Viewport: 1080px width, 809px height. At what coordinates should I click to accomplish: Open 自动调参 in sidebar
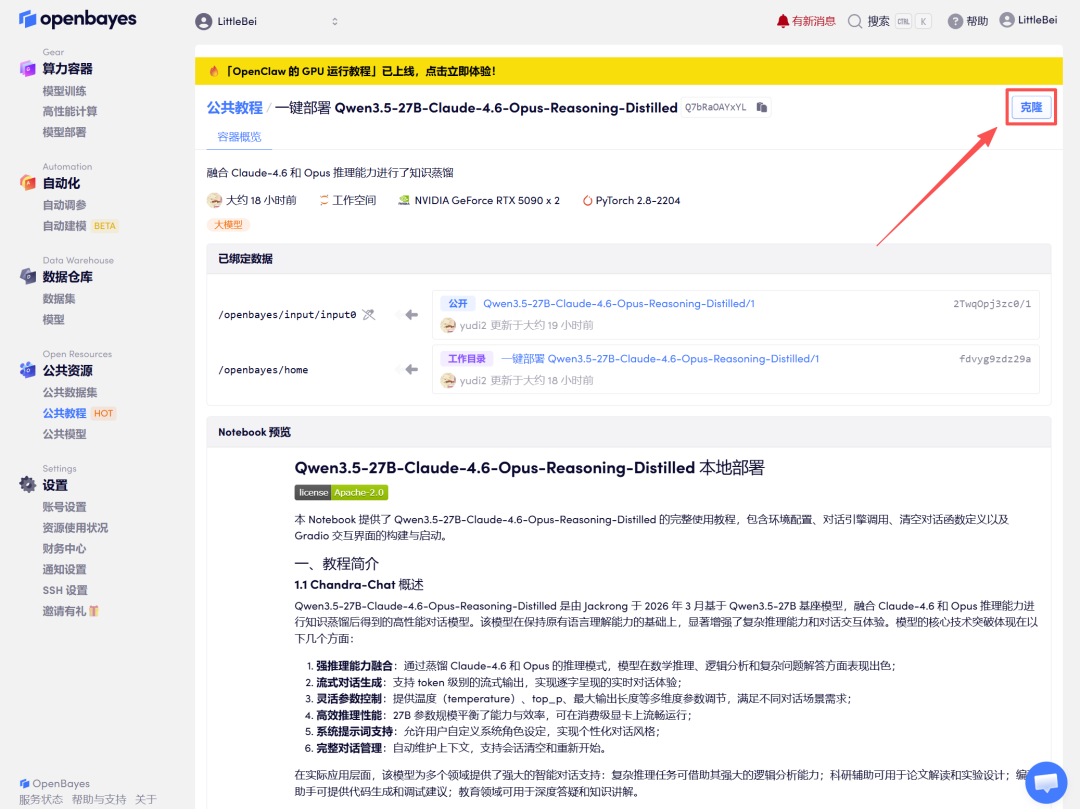[64, 205]
